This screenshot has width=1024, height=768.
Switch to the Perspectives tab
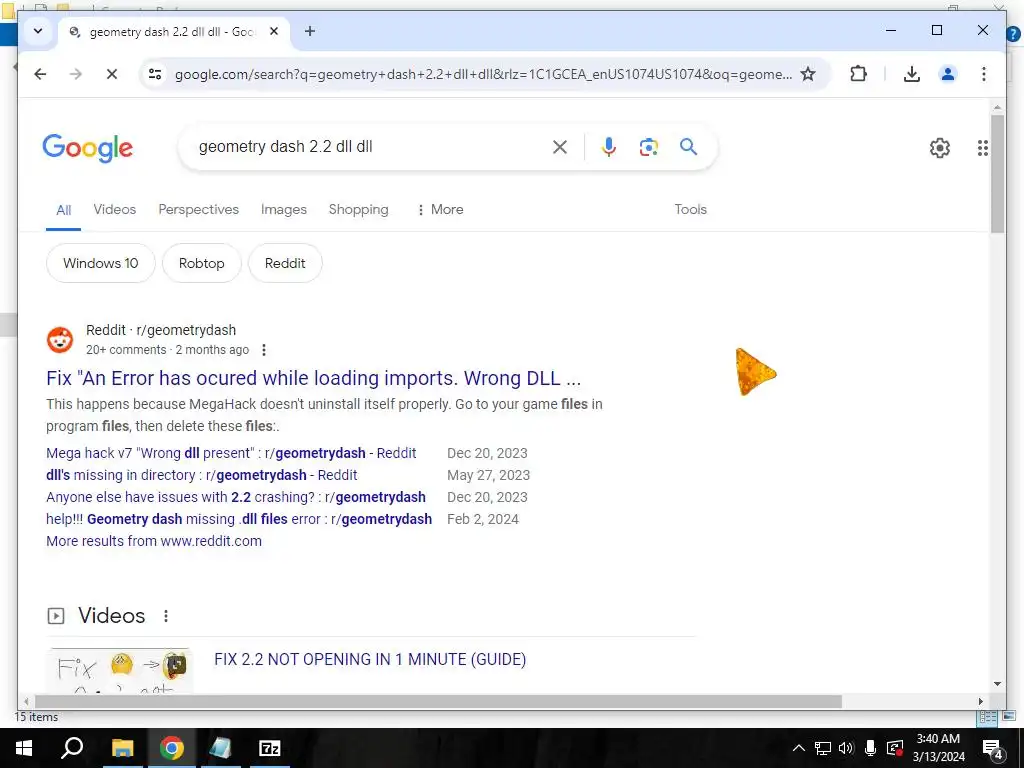tap(199, 210)
